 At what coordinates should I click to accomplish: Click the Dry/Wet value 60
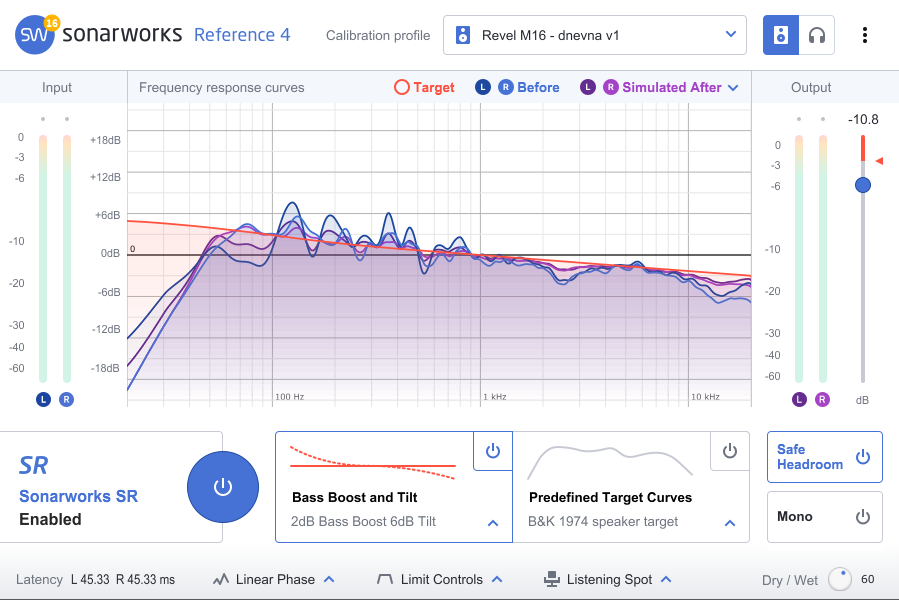click(867, 579)
